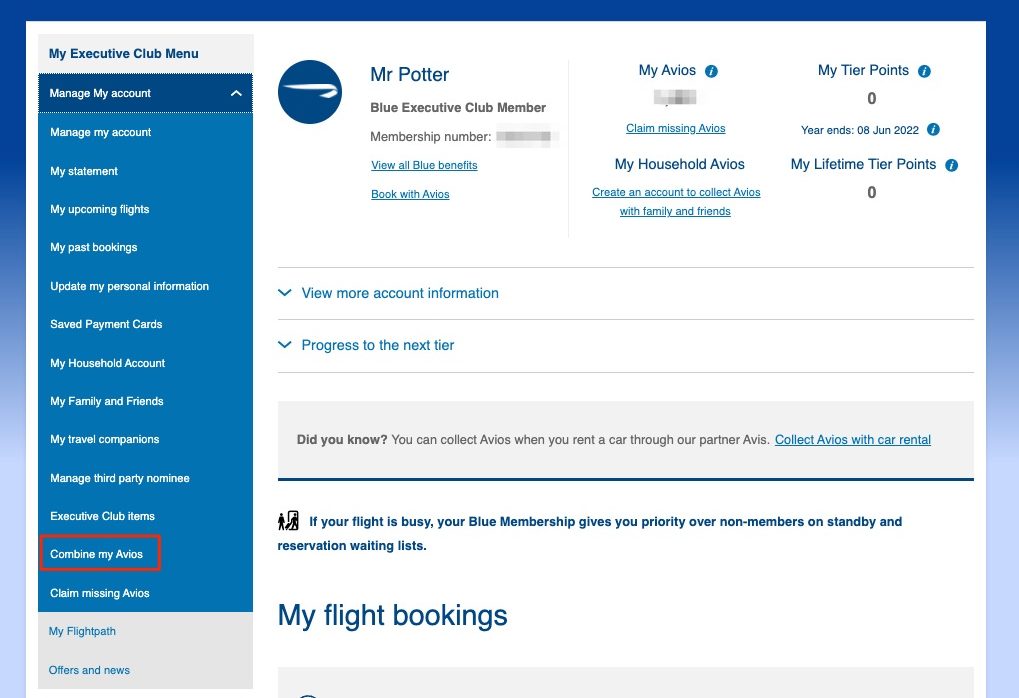This screenshot has width=1019, height=698.
Task: Follow the Book with Avios link
Action: pyautogui.click(x=410, y=194)
